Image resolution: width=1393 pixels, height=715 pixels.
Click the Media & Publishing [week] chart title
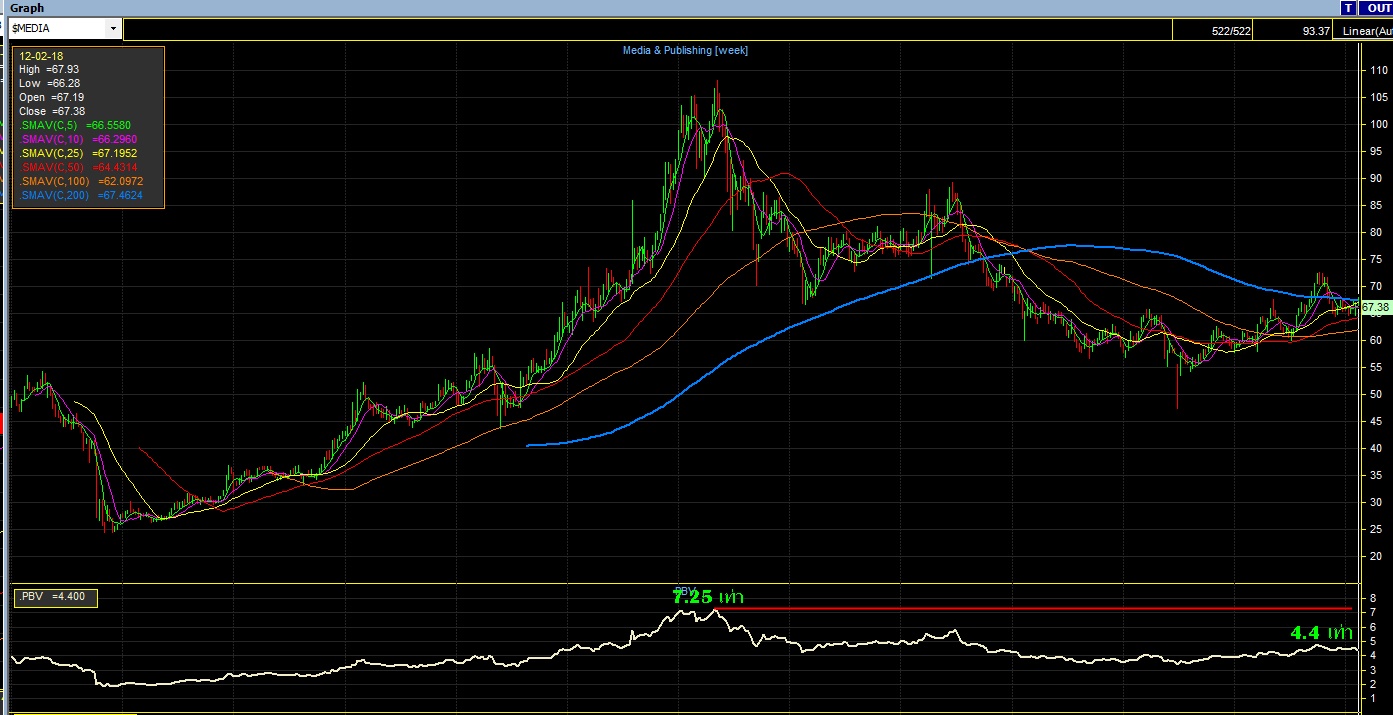click(x=685, y=50)
